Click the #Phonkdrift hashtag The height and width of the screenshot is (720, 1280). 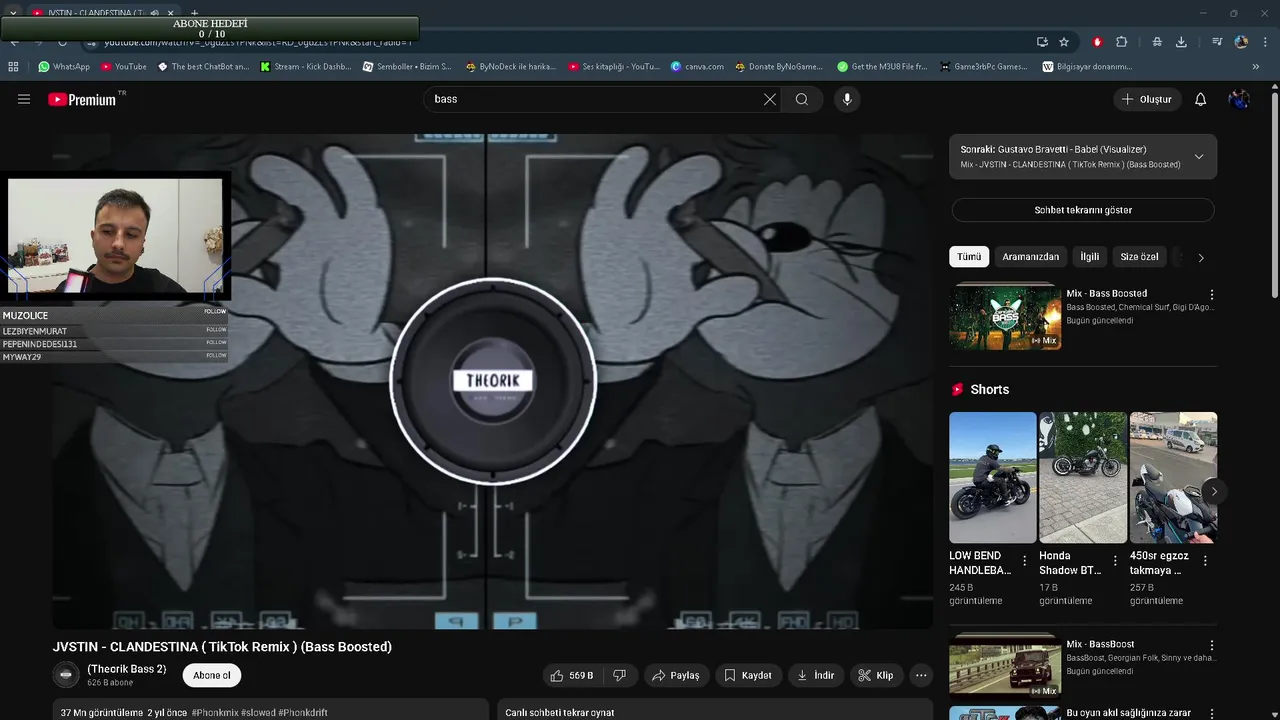coord(303,713)
